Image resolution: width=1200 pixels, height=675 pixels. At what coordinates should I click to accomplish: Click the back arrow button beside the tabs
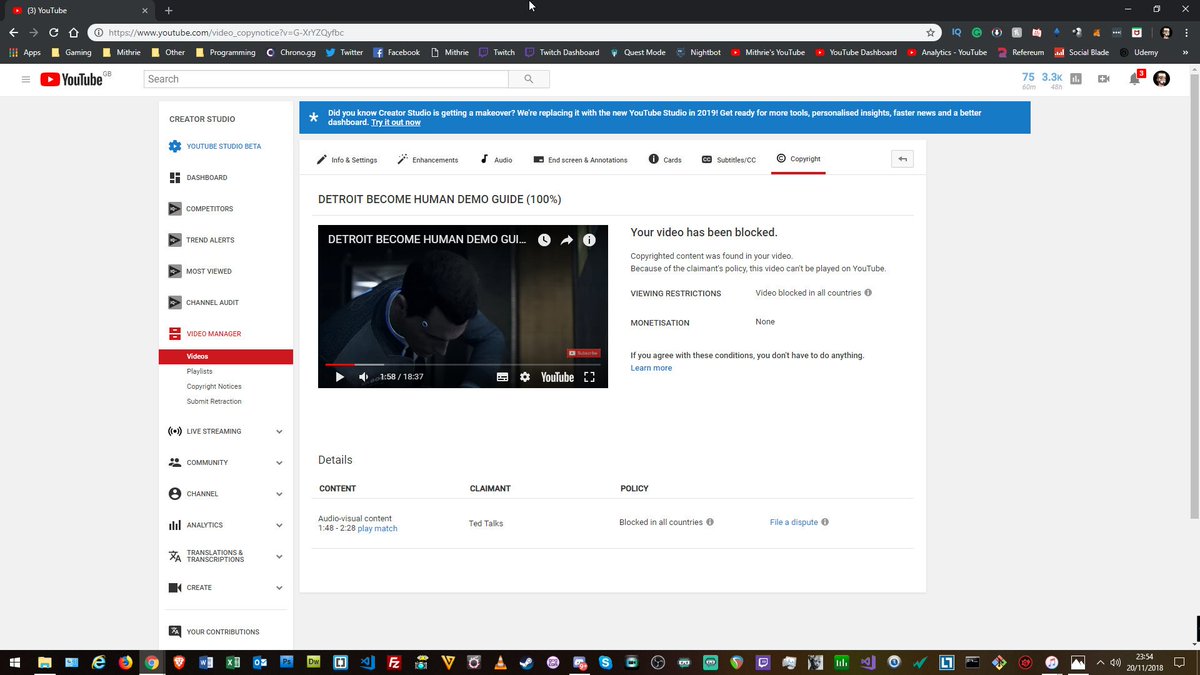(x=902, y=159)
